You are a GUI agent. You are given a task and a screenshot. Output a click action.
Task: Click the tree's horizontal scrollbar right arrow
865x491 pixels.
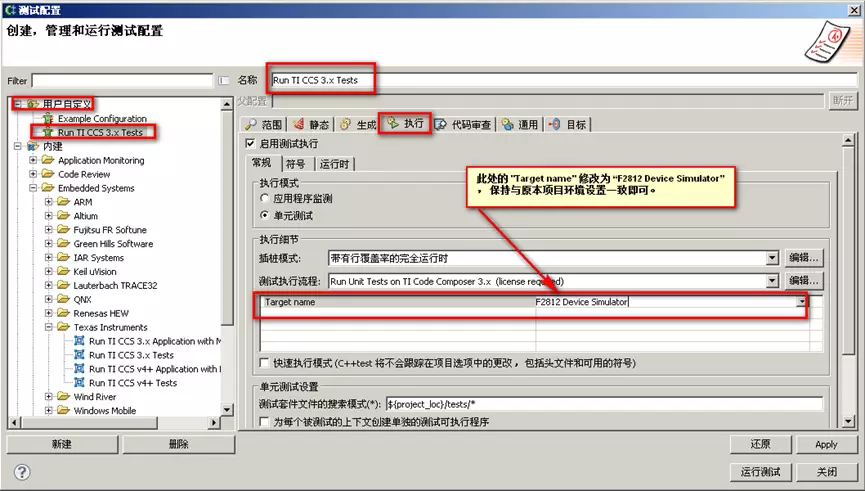pos(214,423)
